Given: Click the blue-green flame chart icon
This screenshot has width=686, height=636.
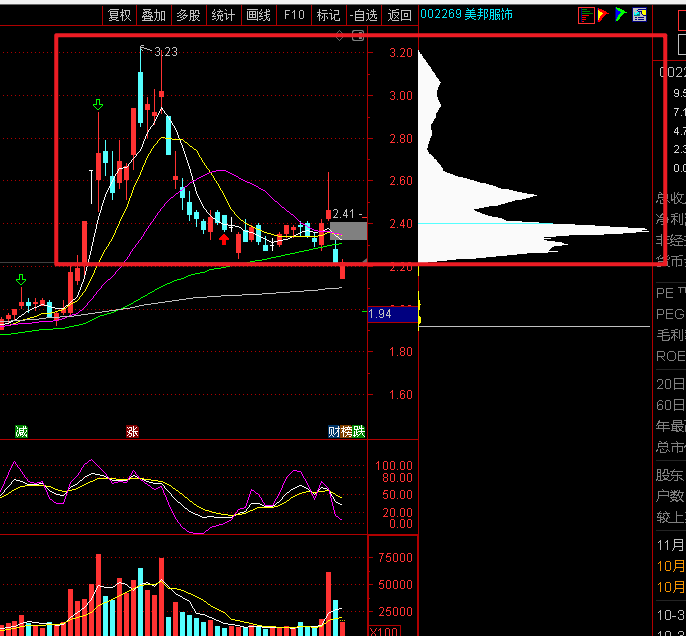Looking at the screenshot, I should [620, 15].
